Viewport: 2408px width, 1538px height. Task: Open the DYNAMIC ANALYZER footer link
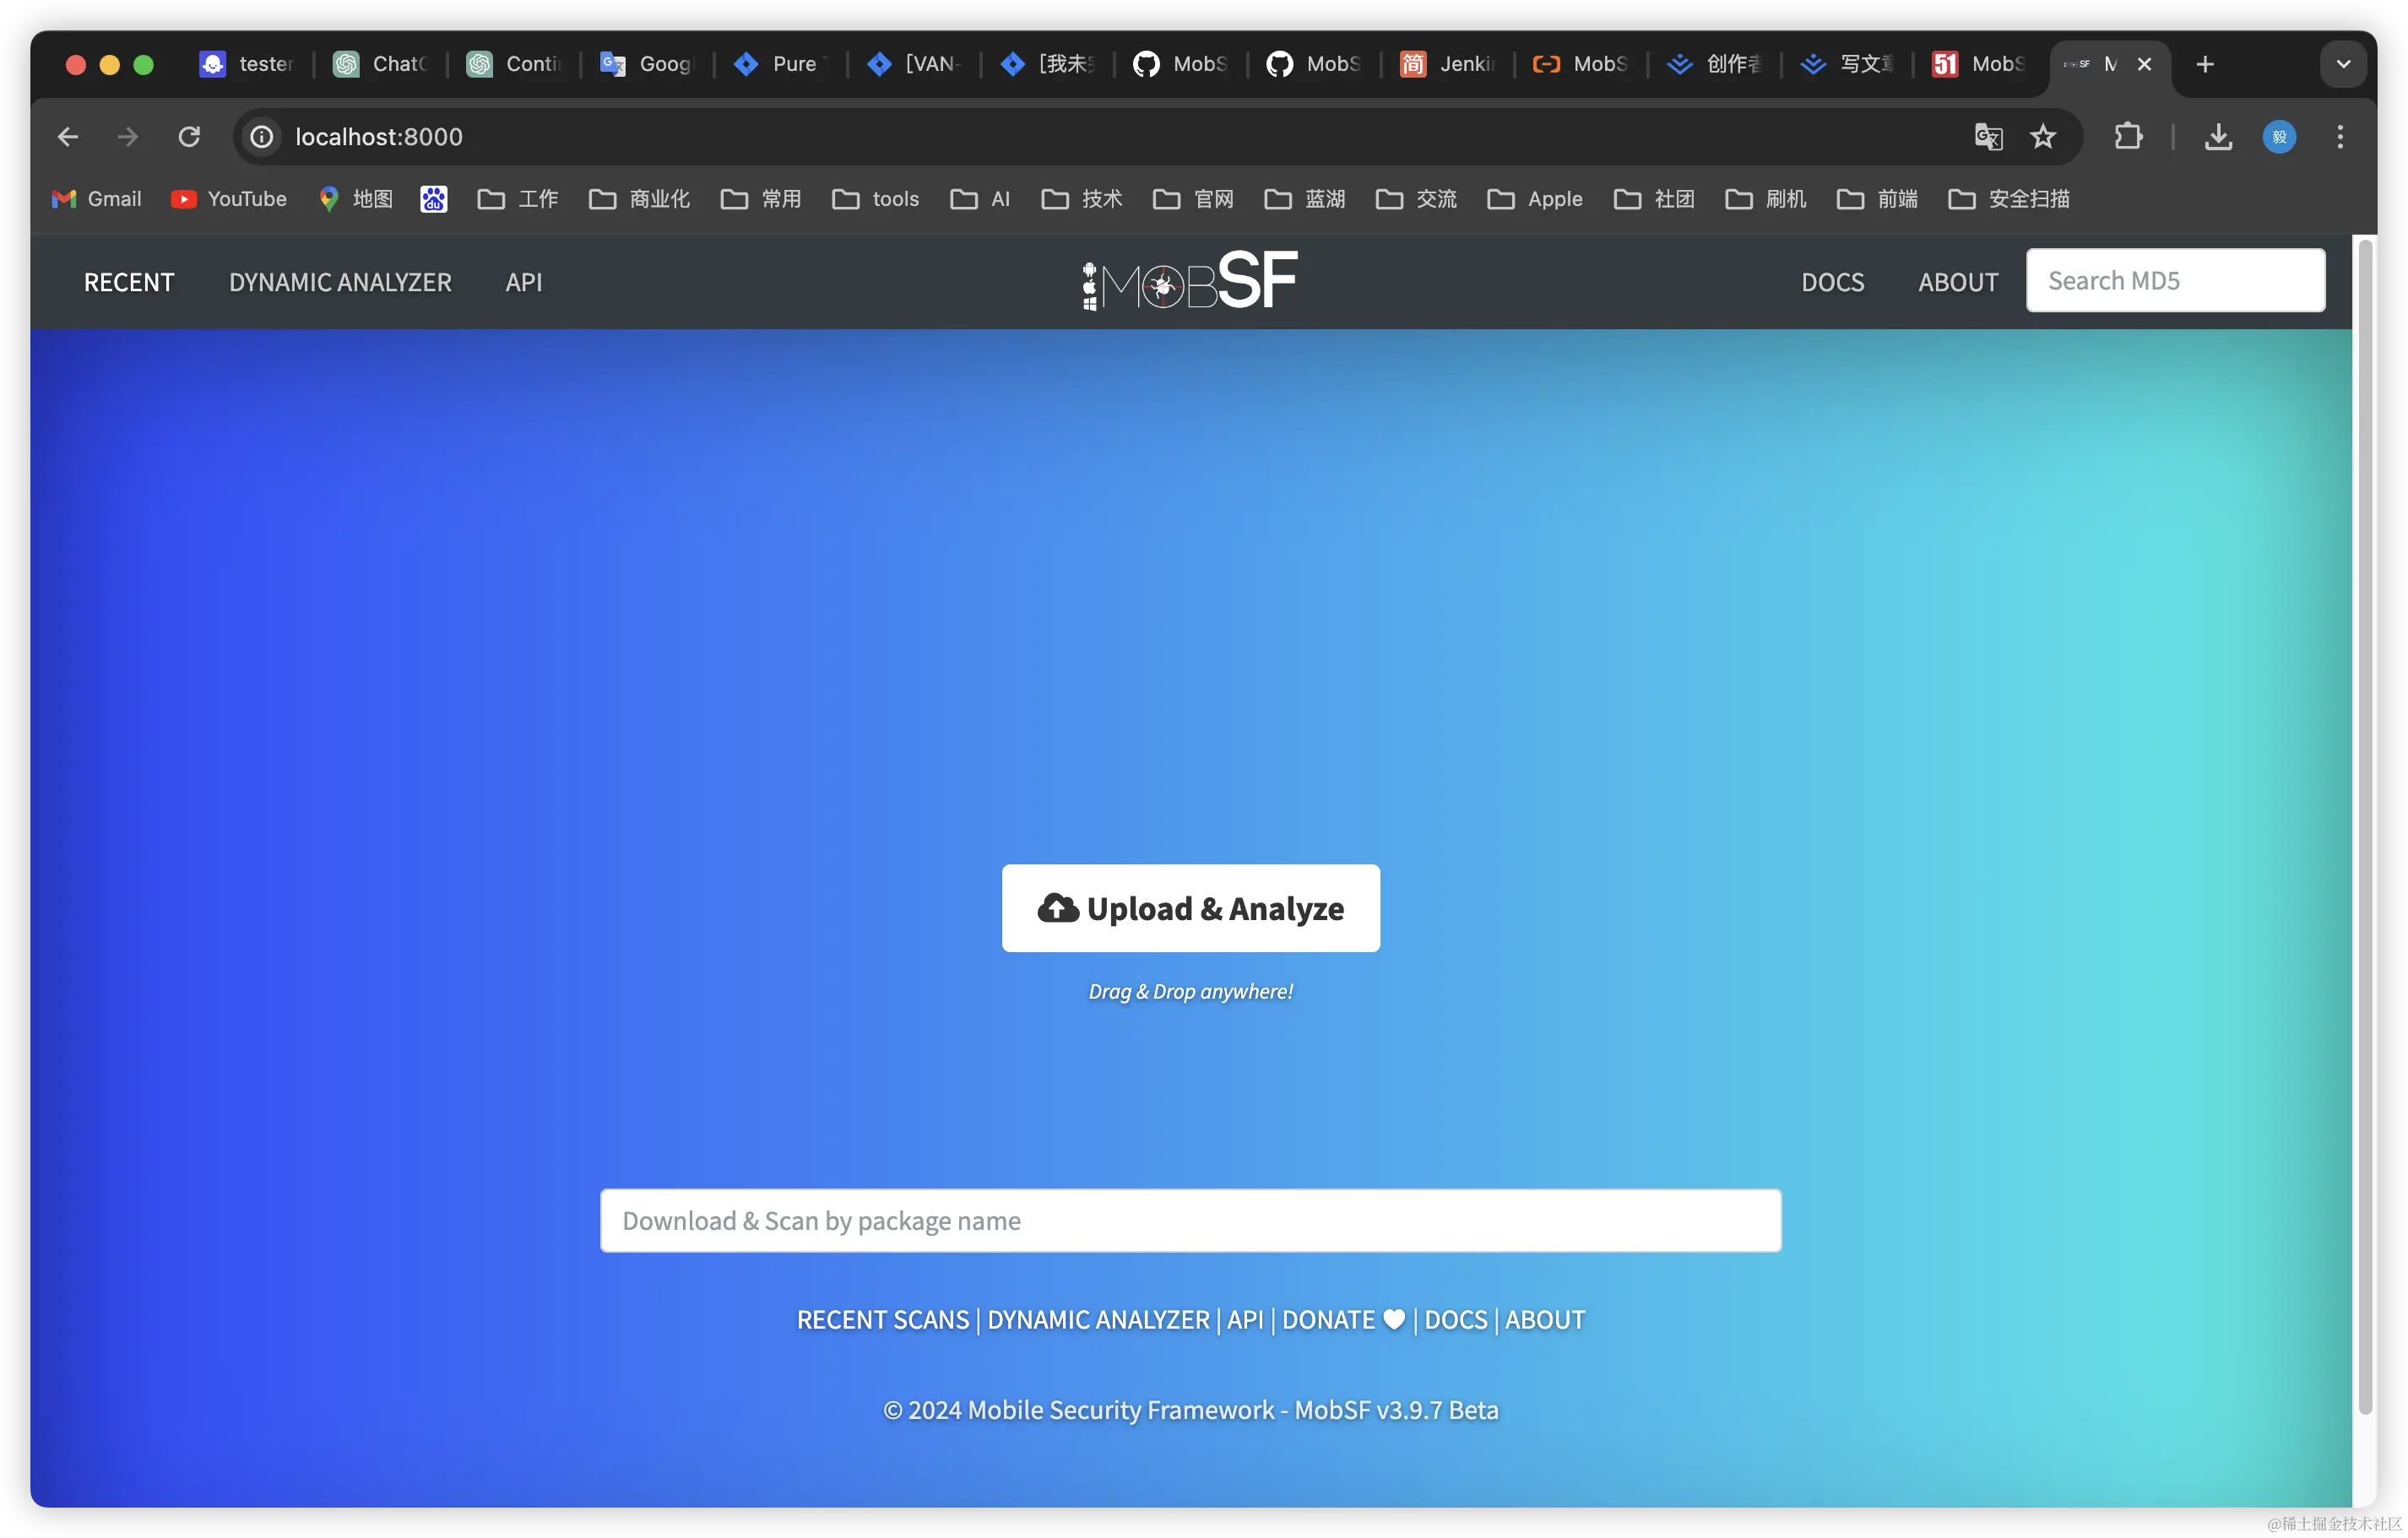coord(1098,1319)
